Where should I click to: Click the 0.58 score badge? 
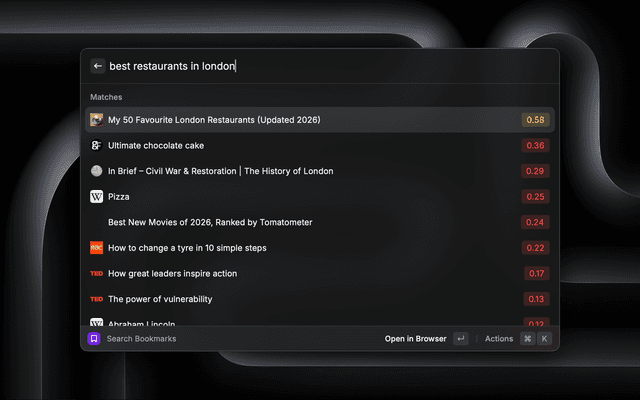pos(535,120)
